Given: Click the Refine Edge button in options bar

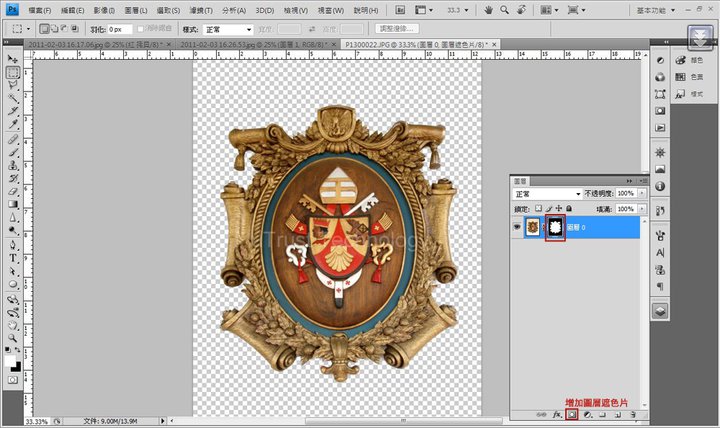Looking at the screenshot, I should click(397, 29).
